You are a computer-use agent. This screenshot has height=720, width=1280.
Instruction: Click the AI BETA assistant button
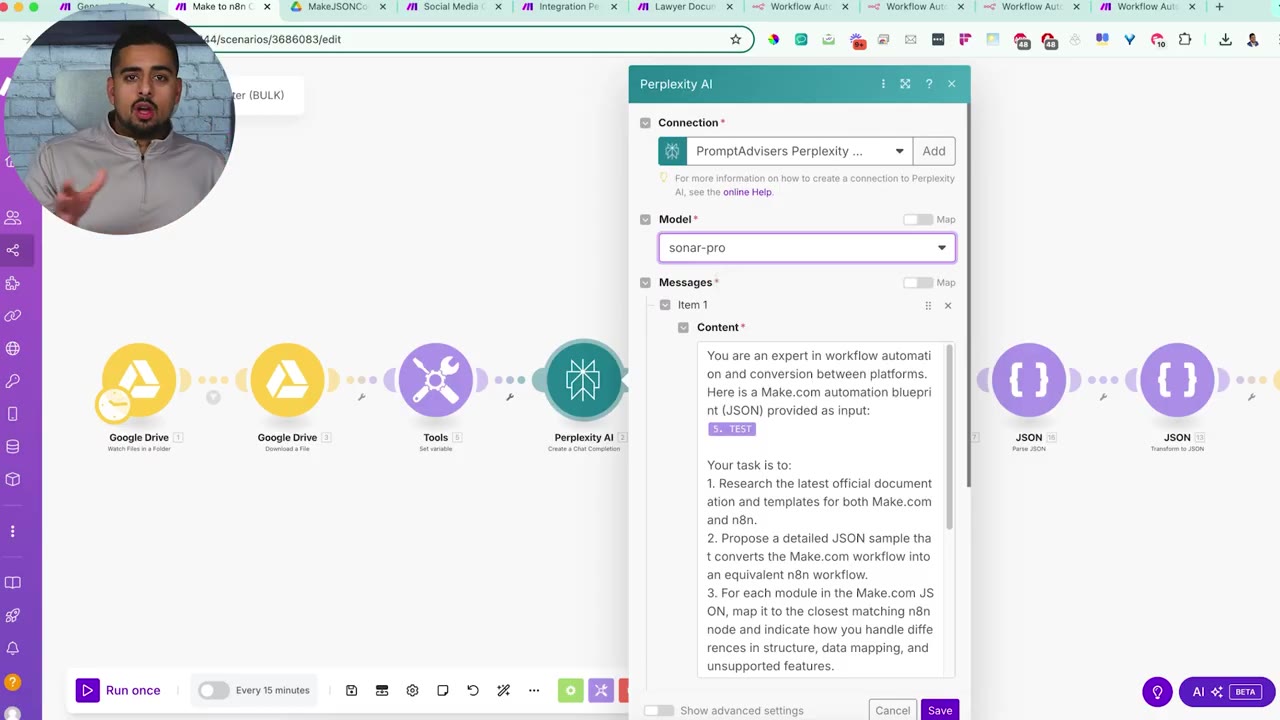(1227, 692)
